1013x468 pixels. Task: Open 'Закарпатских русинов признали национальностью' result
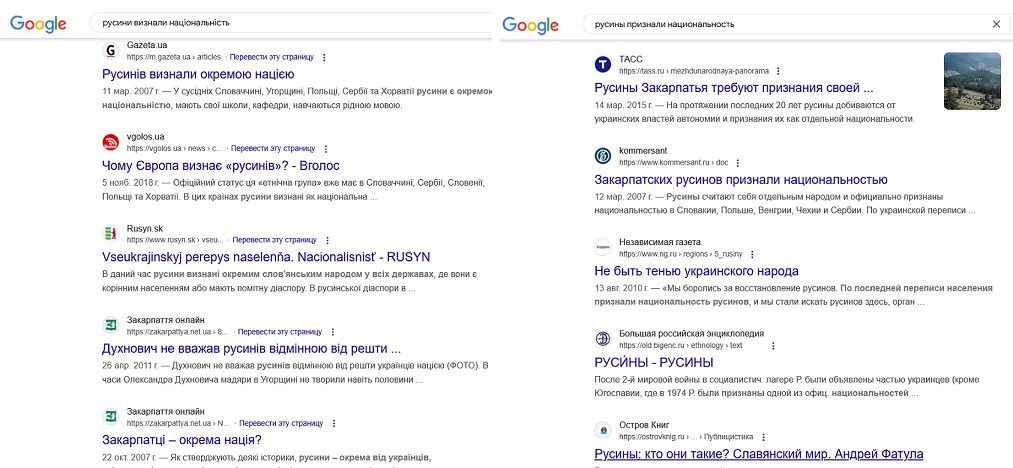click(x=741, y=180)
